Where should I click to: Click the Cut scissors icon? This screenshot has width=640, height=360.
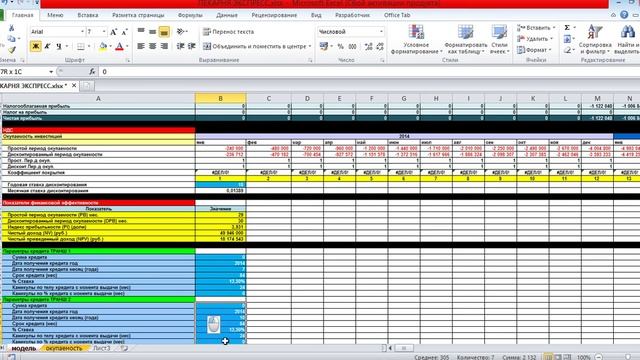[x=11, y=28]
